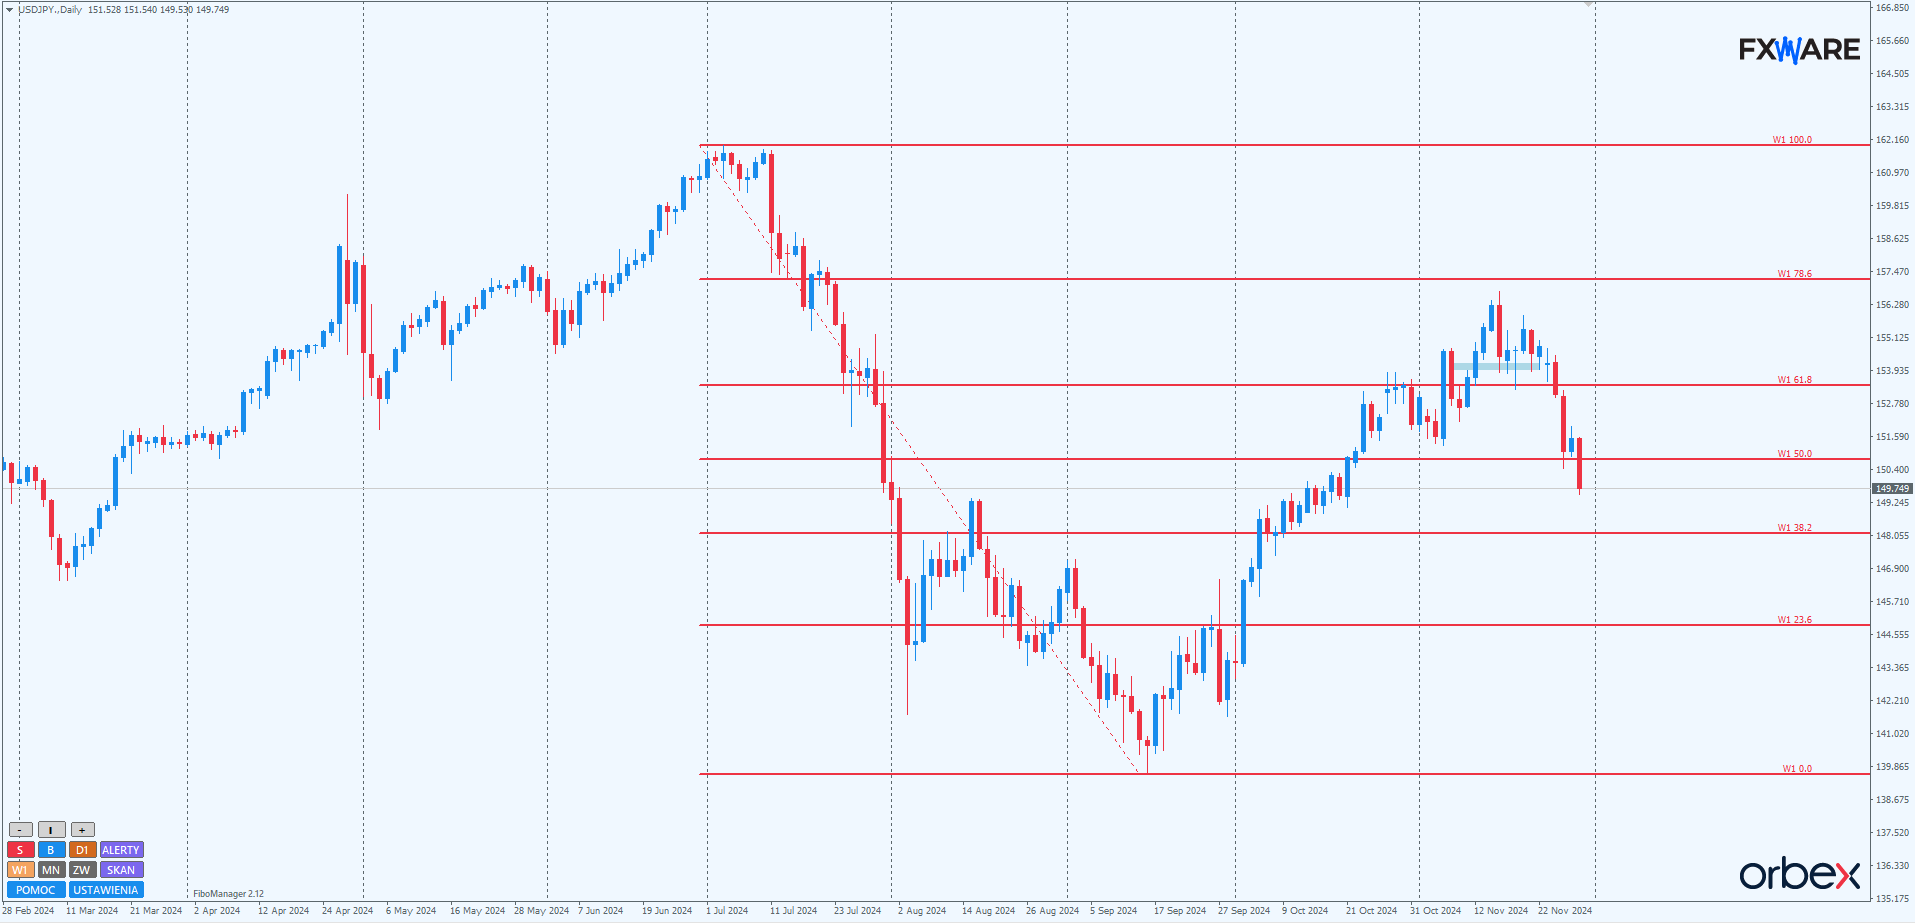Toggle the MN timeframe button
Screen dimensions: 1915x923
click(51, 870)
